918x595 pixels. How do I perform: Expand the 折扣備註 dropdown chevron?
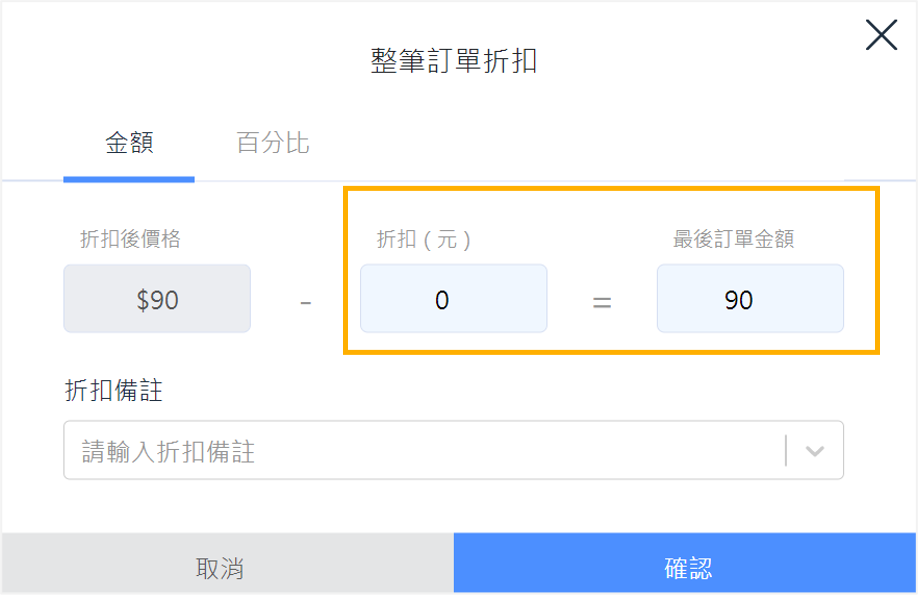[814, 450]
